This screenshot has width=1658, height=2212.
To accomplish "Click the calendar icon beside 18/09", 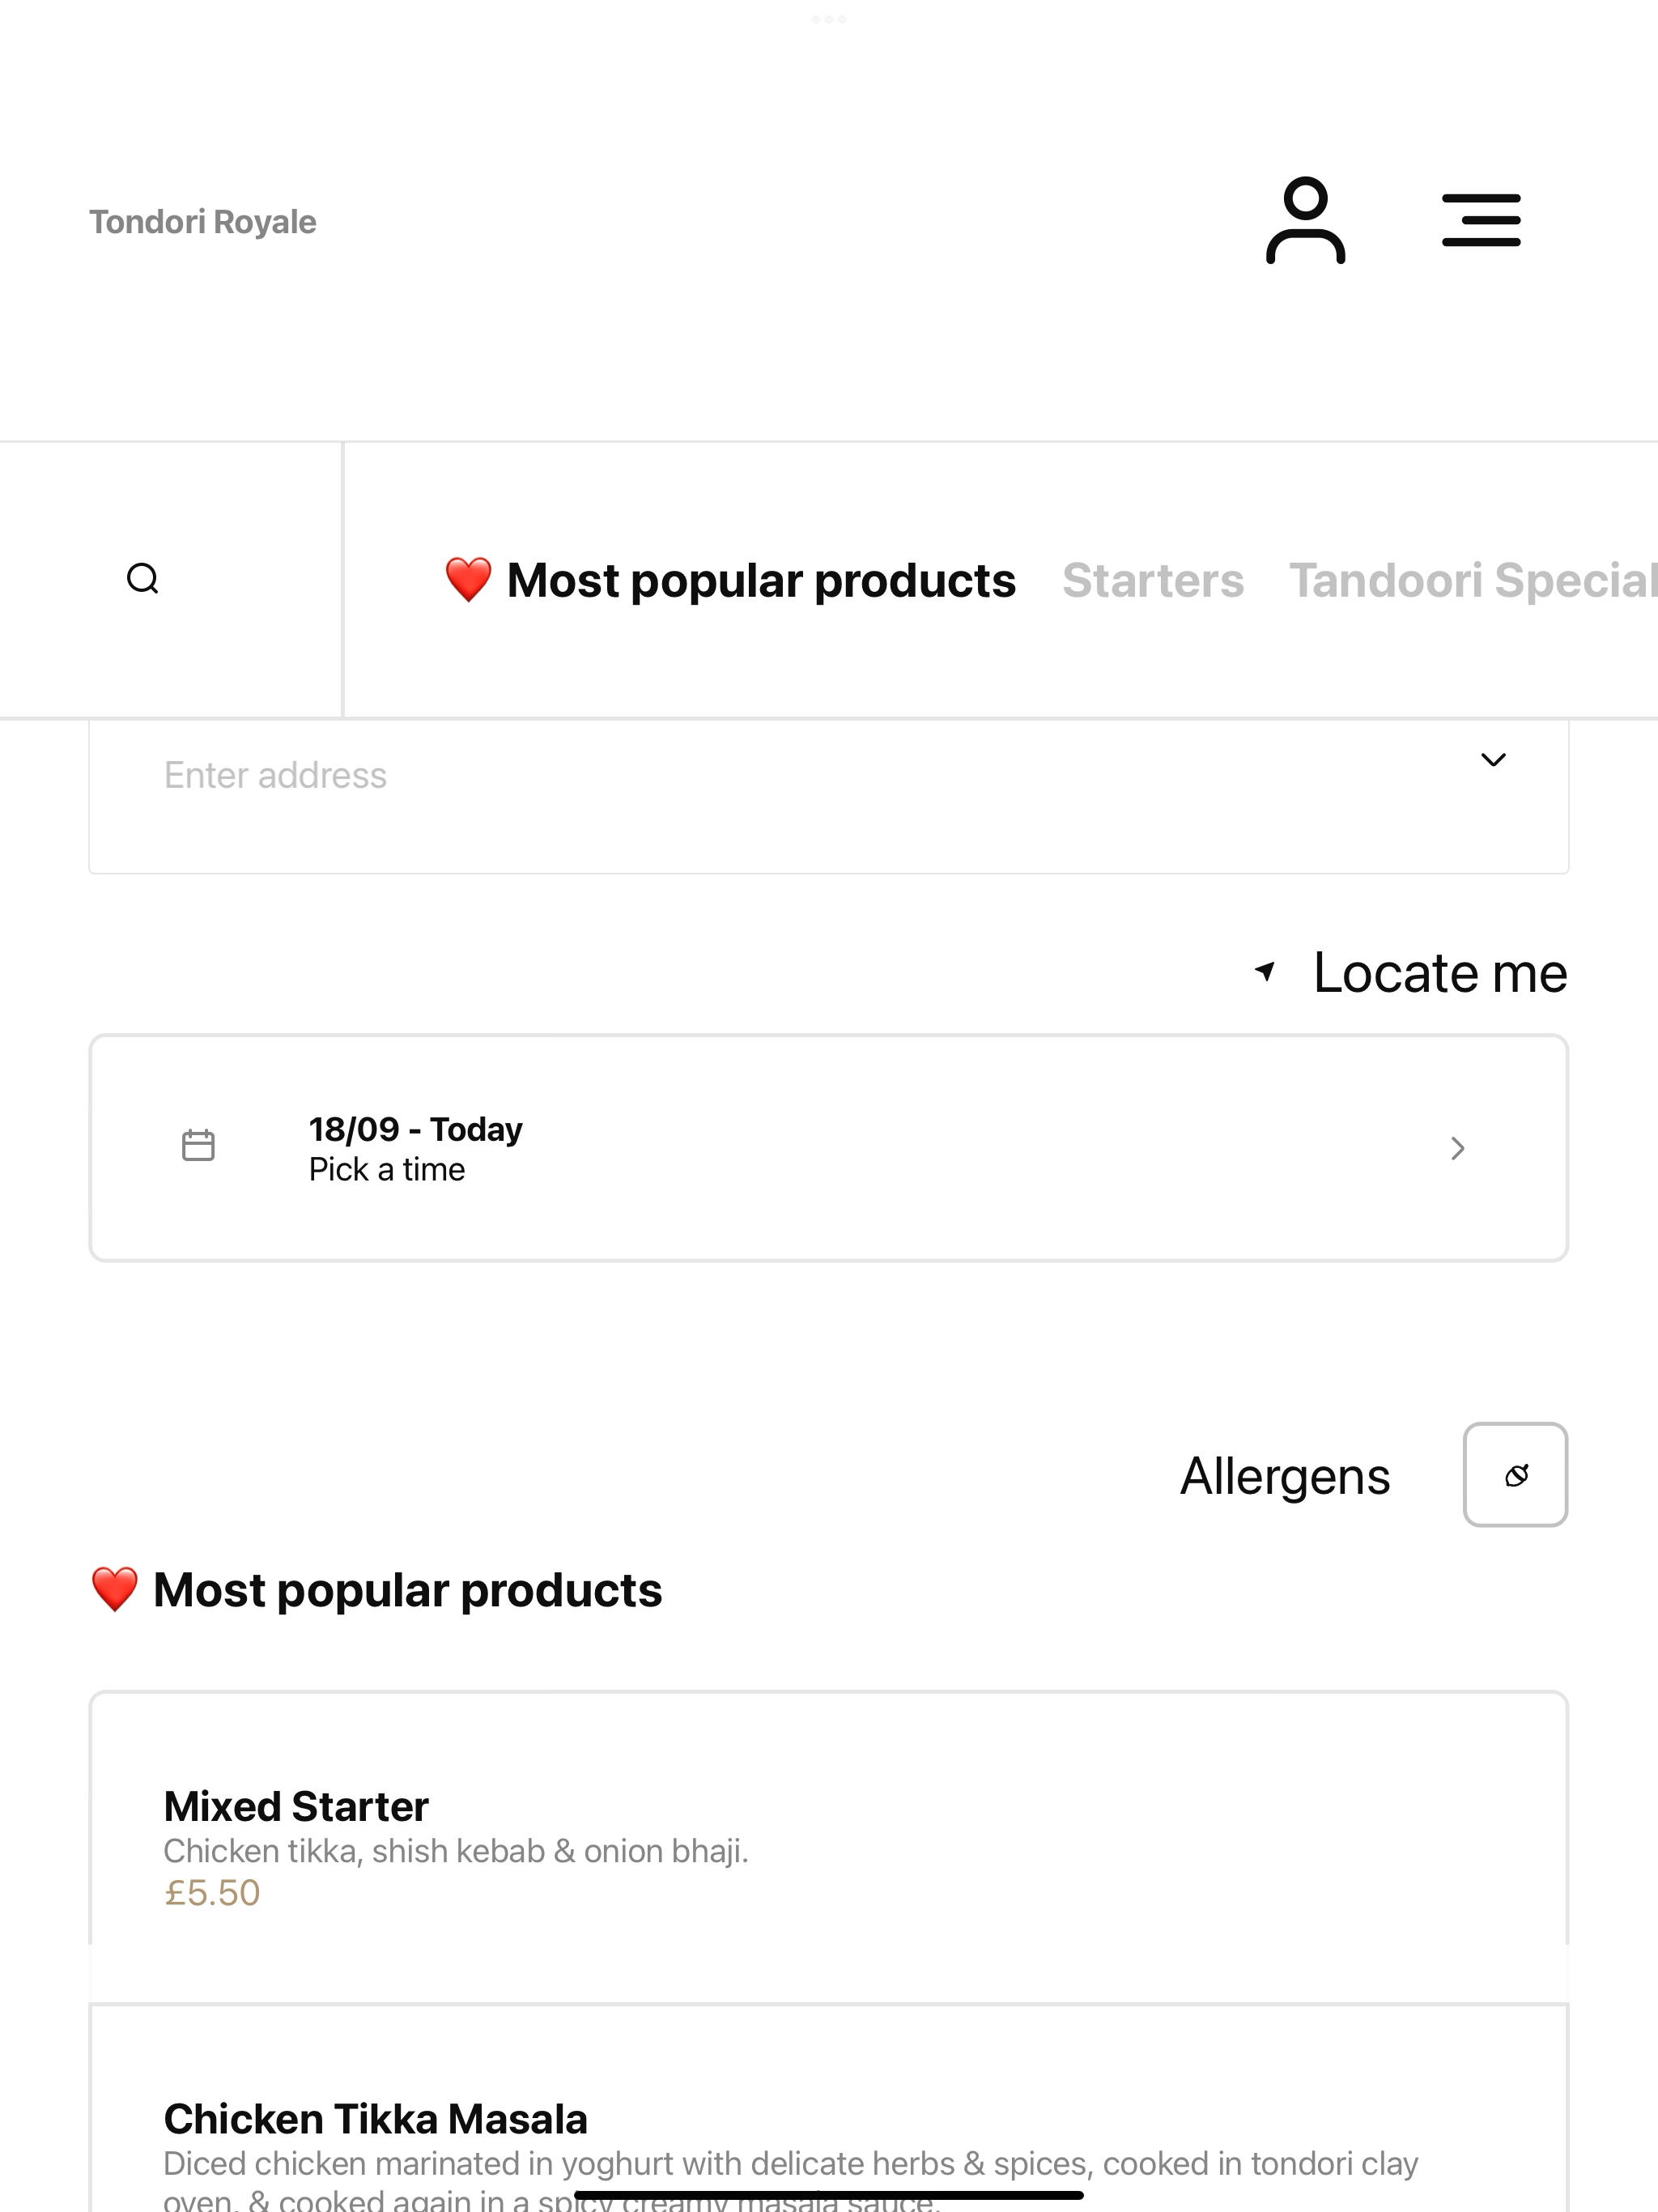I will coord(198,1145).
